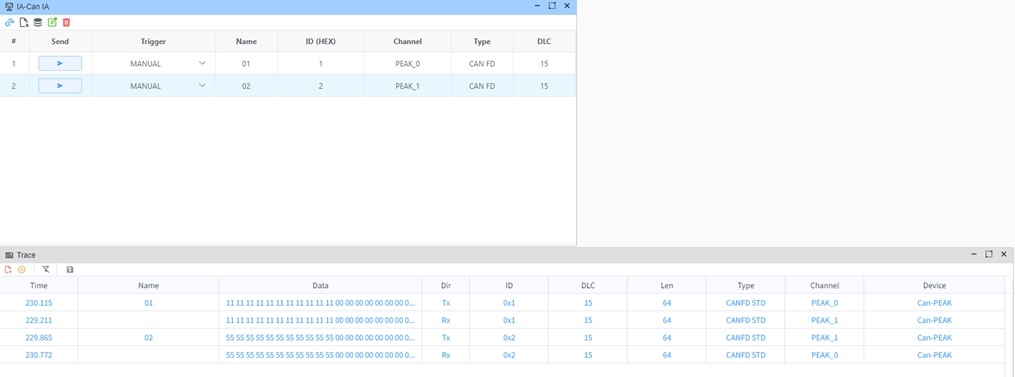This screenshot has width=1015, height=377.
Task: Click the red clear-file icon in Trace toolbar
Action: [x=8, y=269]
